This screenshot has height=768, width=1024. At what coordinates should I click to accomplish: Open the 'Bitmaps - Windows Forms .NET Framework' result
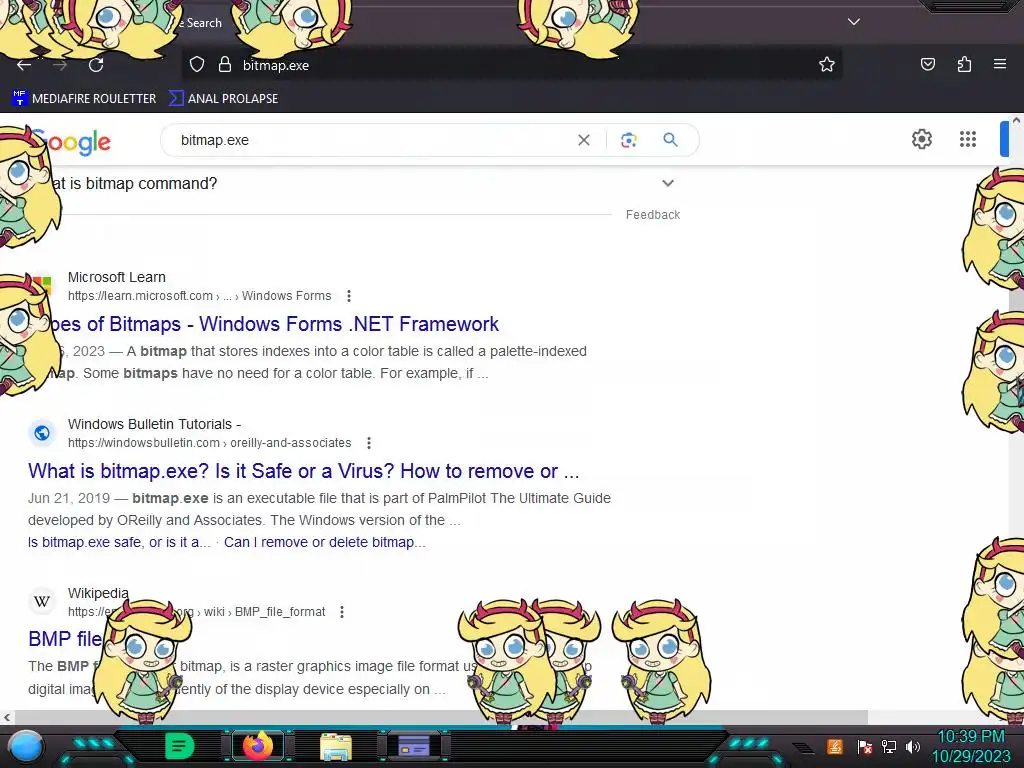coord(274,324)
